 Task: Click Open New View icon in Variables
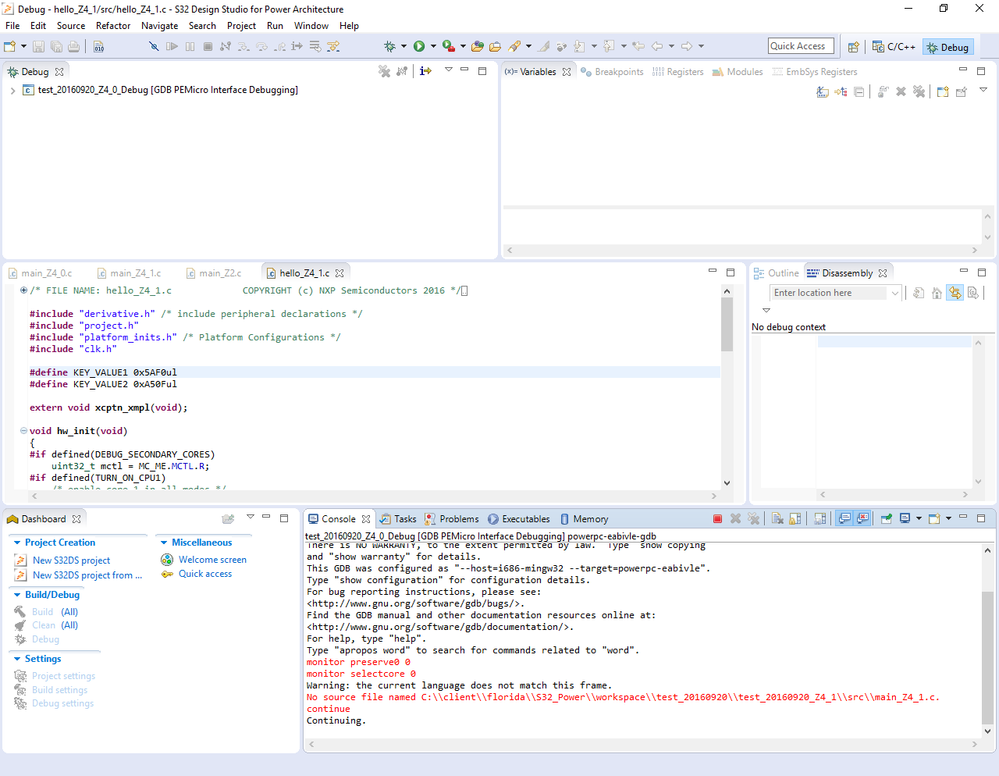pos(943,92)
